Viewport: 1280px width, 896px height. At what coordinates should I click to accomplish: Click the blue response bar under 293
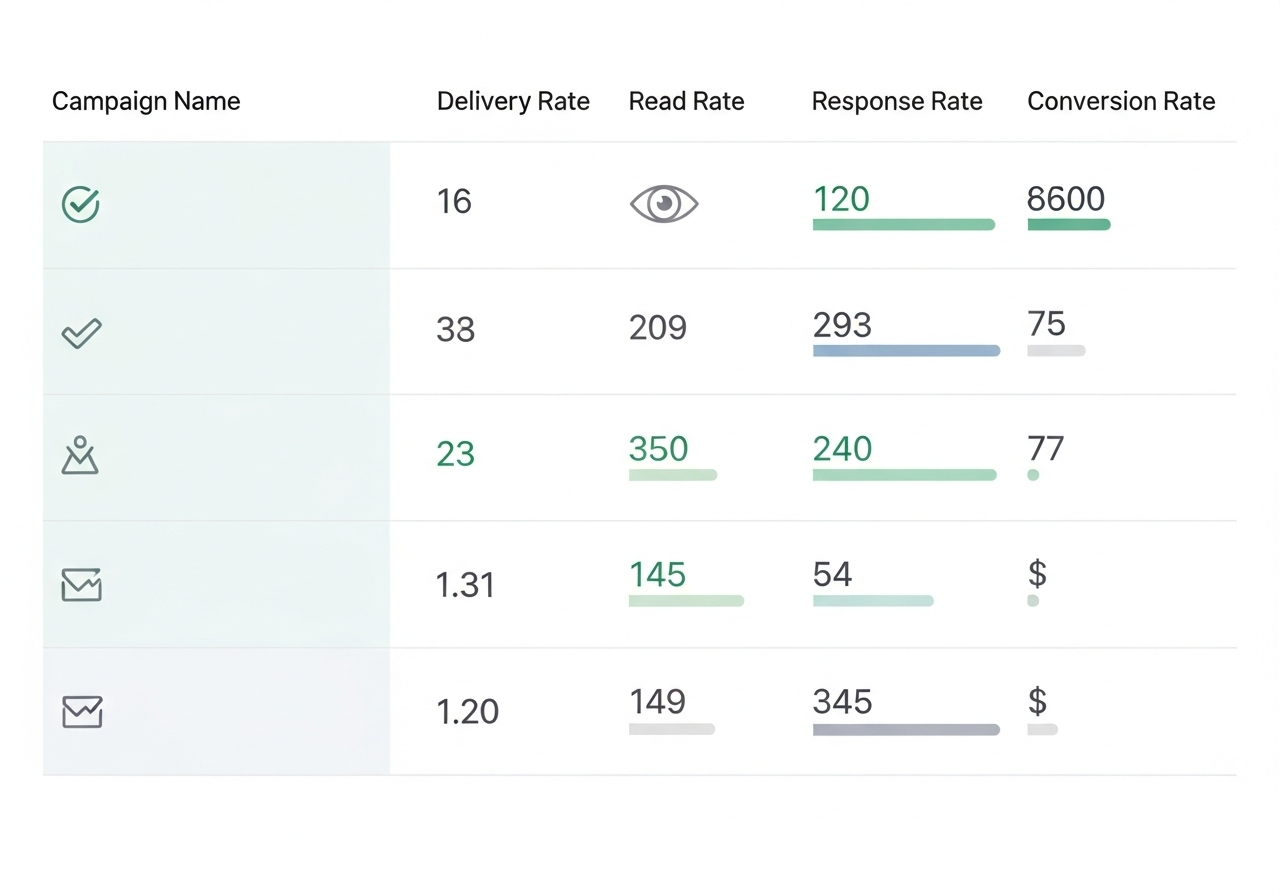point(906,351)
